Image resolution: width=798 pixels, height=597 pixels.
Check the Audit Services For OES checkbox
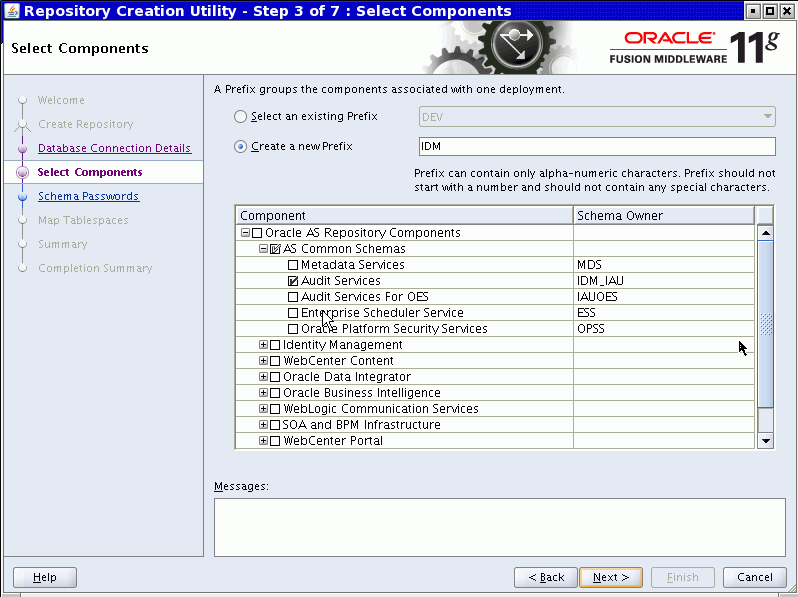[x=293, y=297]
